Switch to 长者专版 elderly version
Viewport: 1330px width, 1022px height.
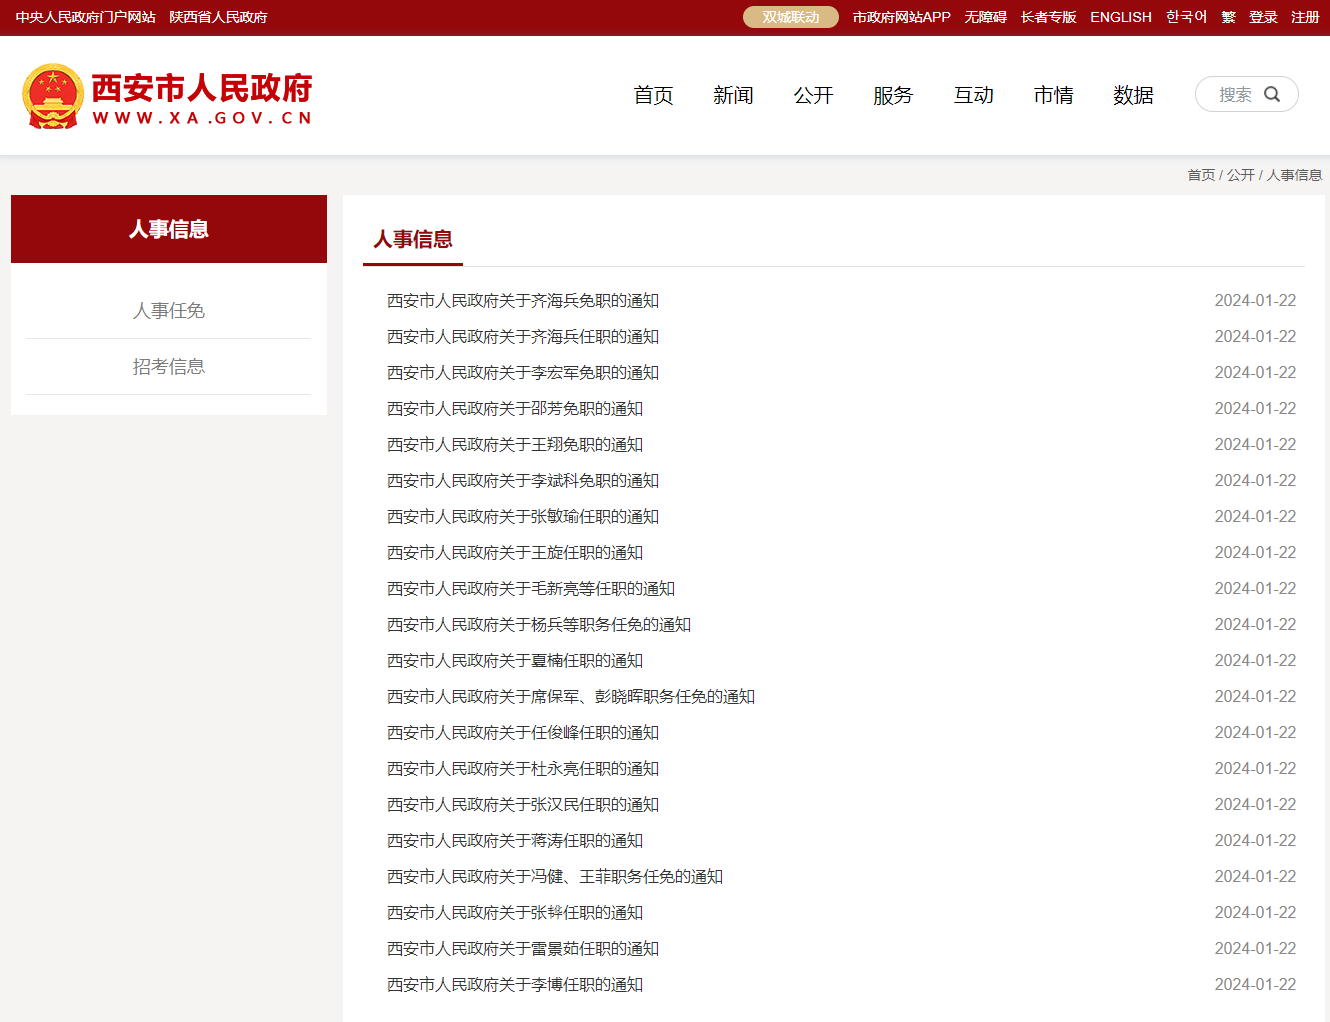click(x=1048, y=17)
